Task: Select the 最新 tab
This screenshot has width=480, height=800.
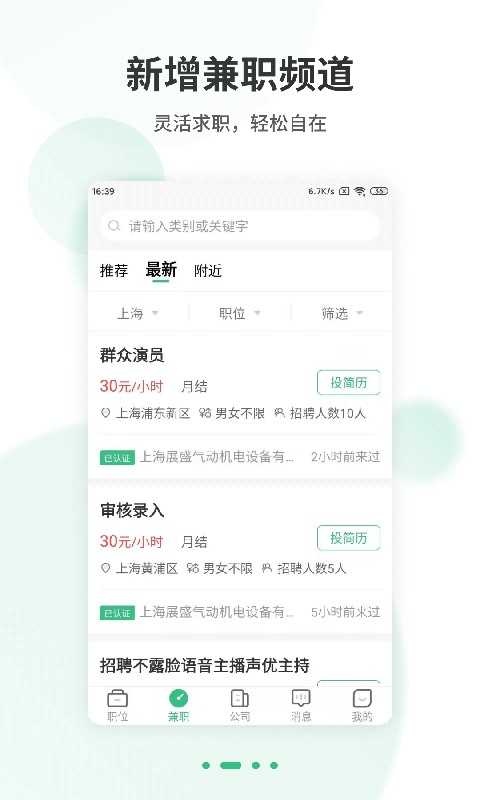Action: 161,269
